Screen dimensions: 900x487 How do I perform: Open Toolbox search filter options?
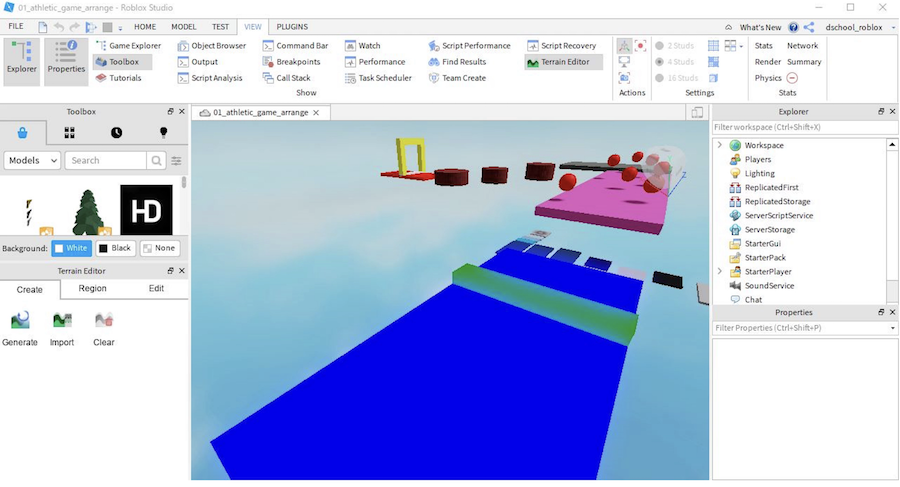tap(176, 161)
